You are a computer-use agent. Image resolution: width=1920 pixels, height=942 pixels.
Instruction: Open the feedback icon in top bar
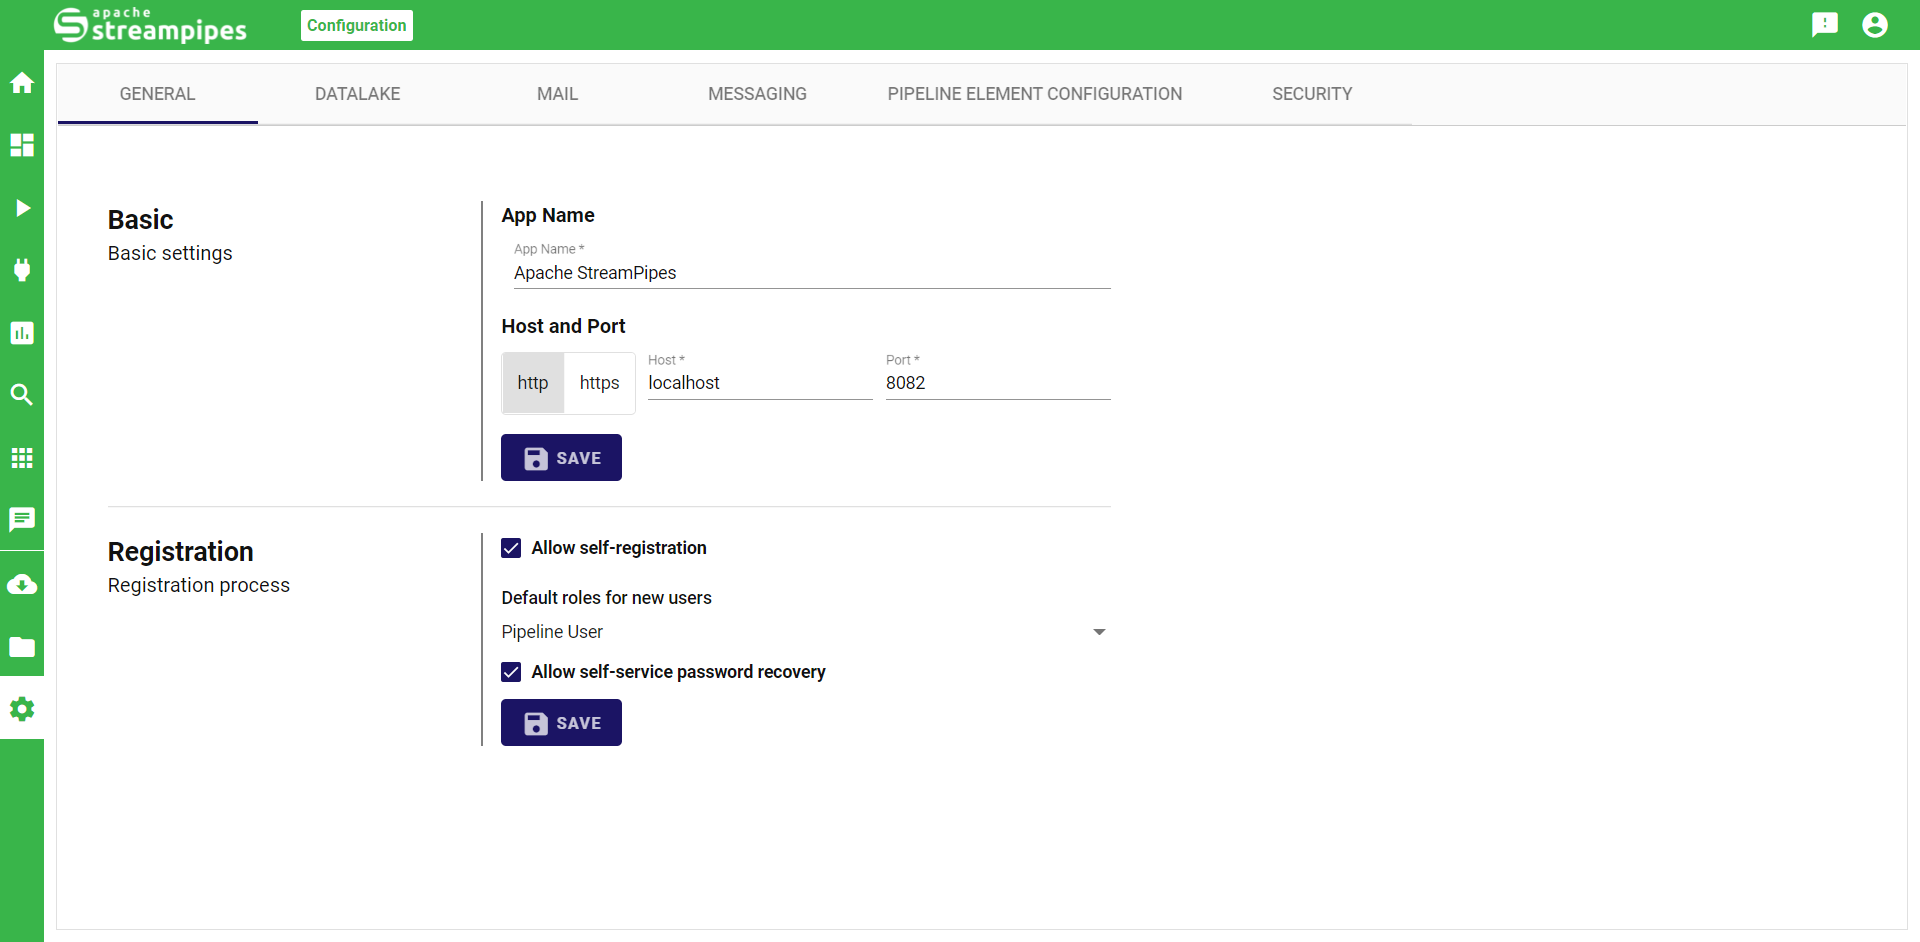pos(1824,25)
